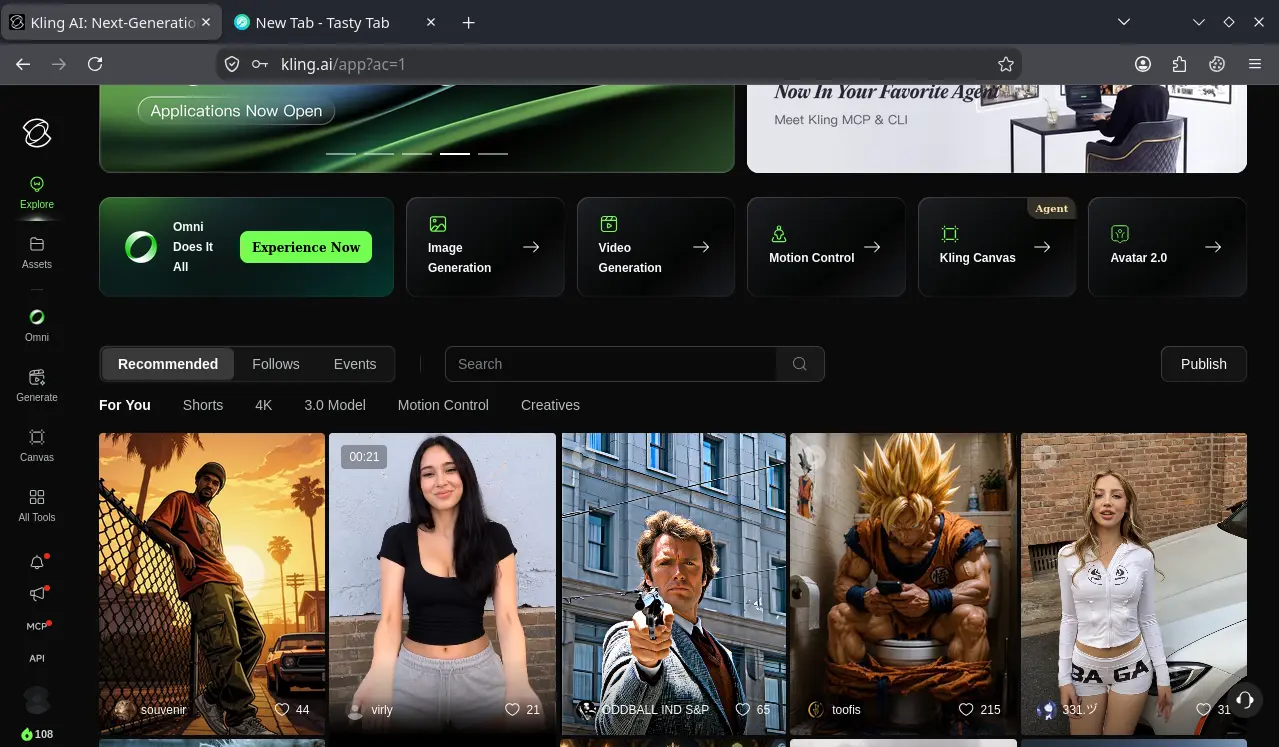Open creator souvenir's profile name
Screen dimensions: 1279x747
click(164, 710)
